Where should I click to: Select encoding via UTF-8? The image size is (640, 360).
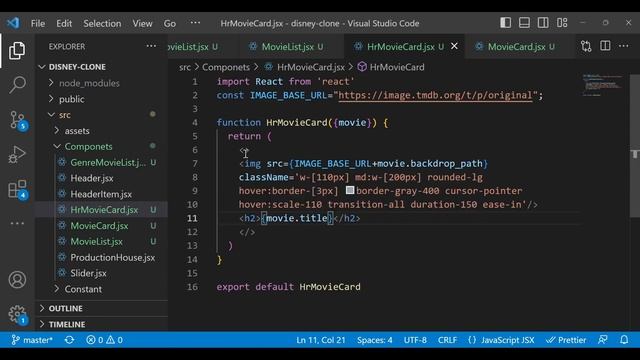point(415,340)
